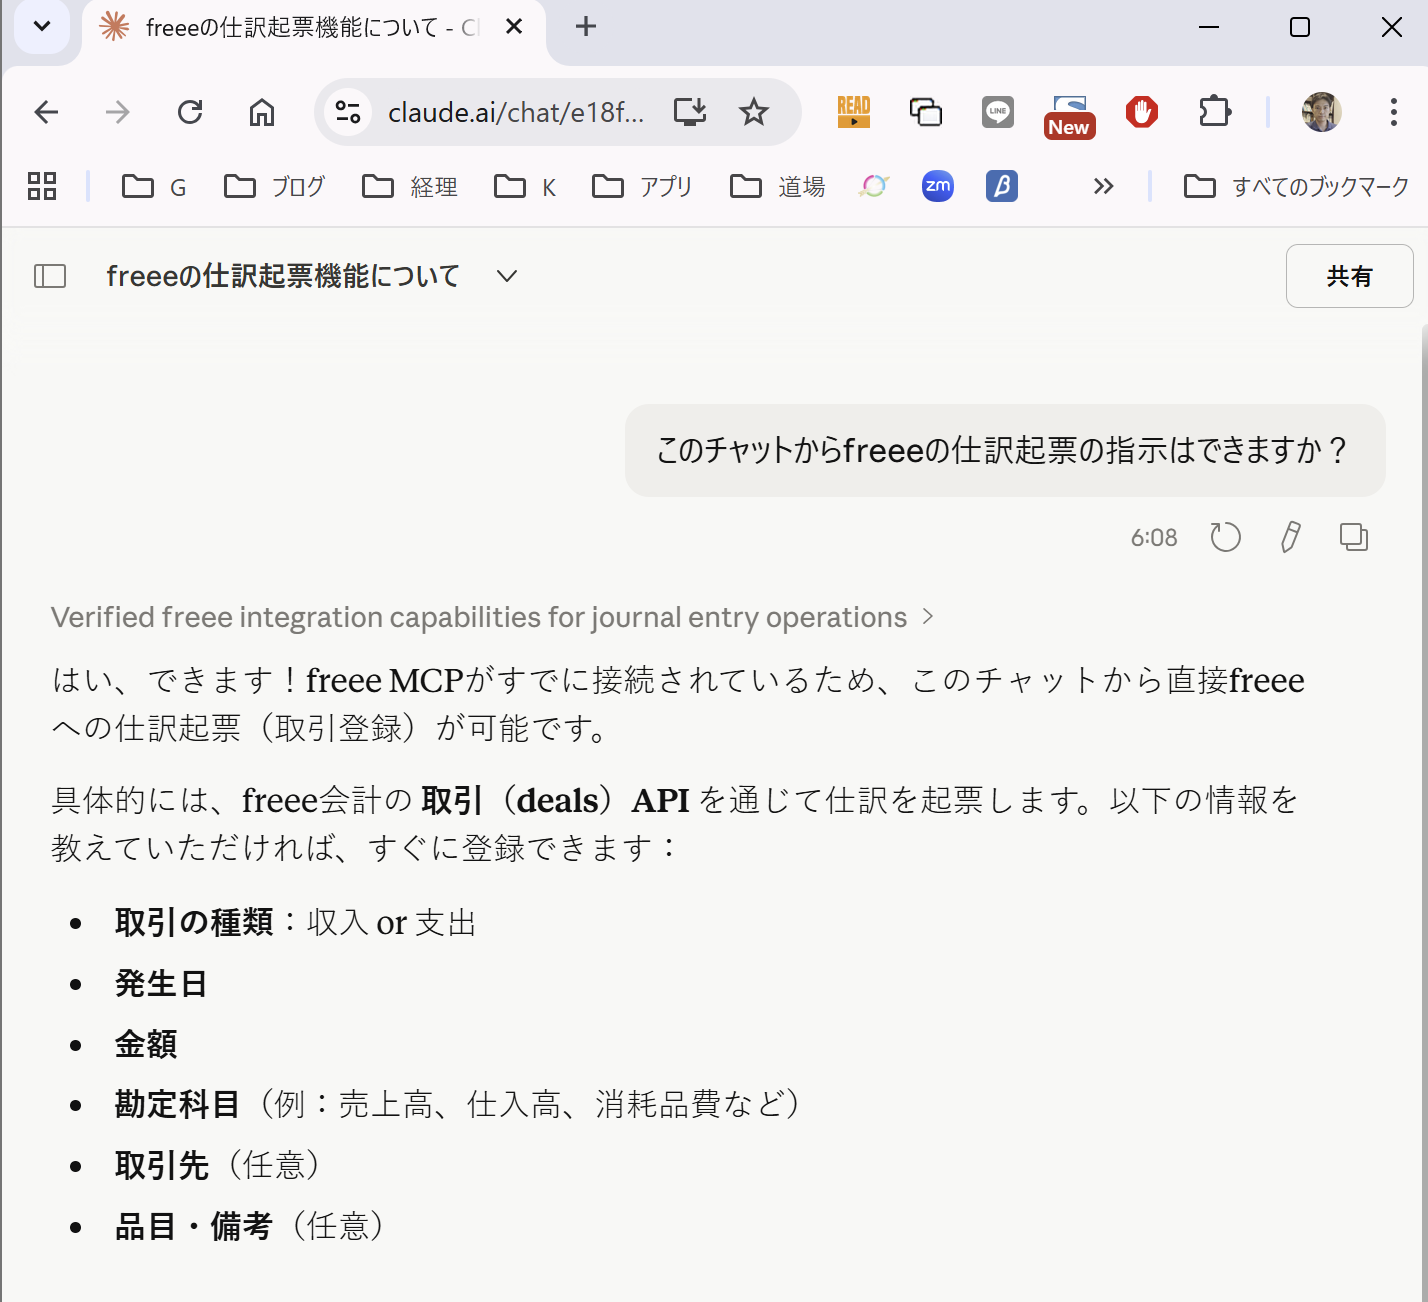Open the 経理 bookmark folder
The width and height of the screenshot is (1428, 1302).
tap(410, 186)
